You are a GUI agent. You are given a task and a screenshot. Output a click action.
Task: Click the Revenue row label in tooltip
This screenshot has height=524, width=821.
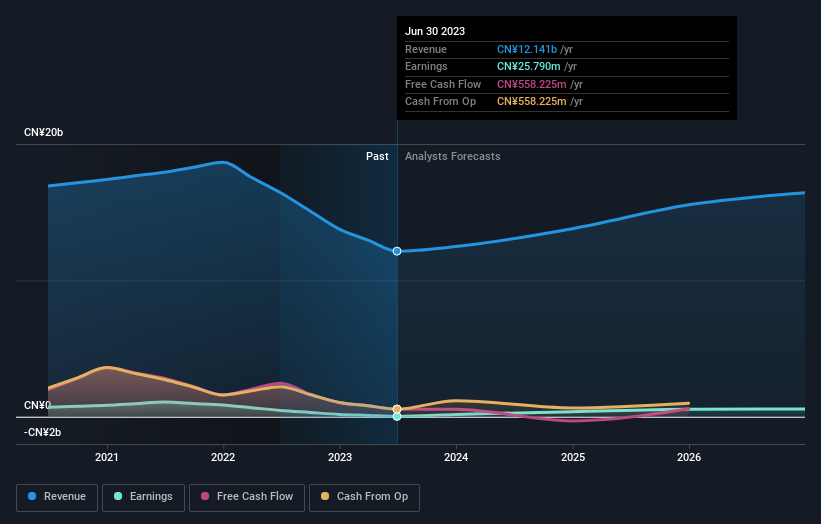[x=426, y=49]
